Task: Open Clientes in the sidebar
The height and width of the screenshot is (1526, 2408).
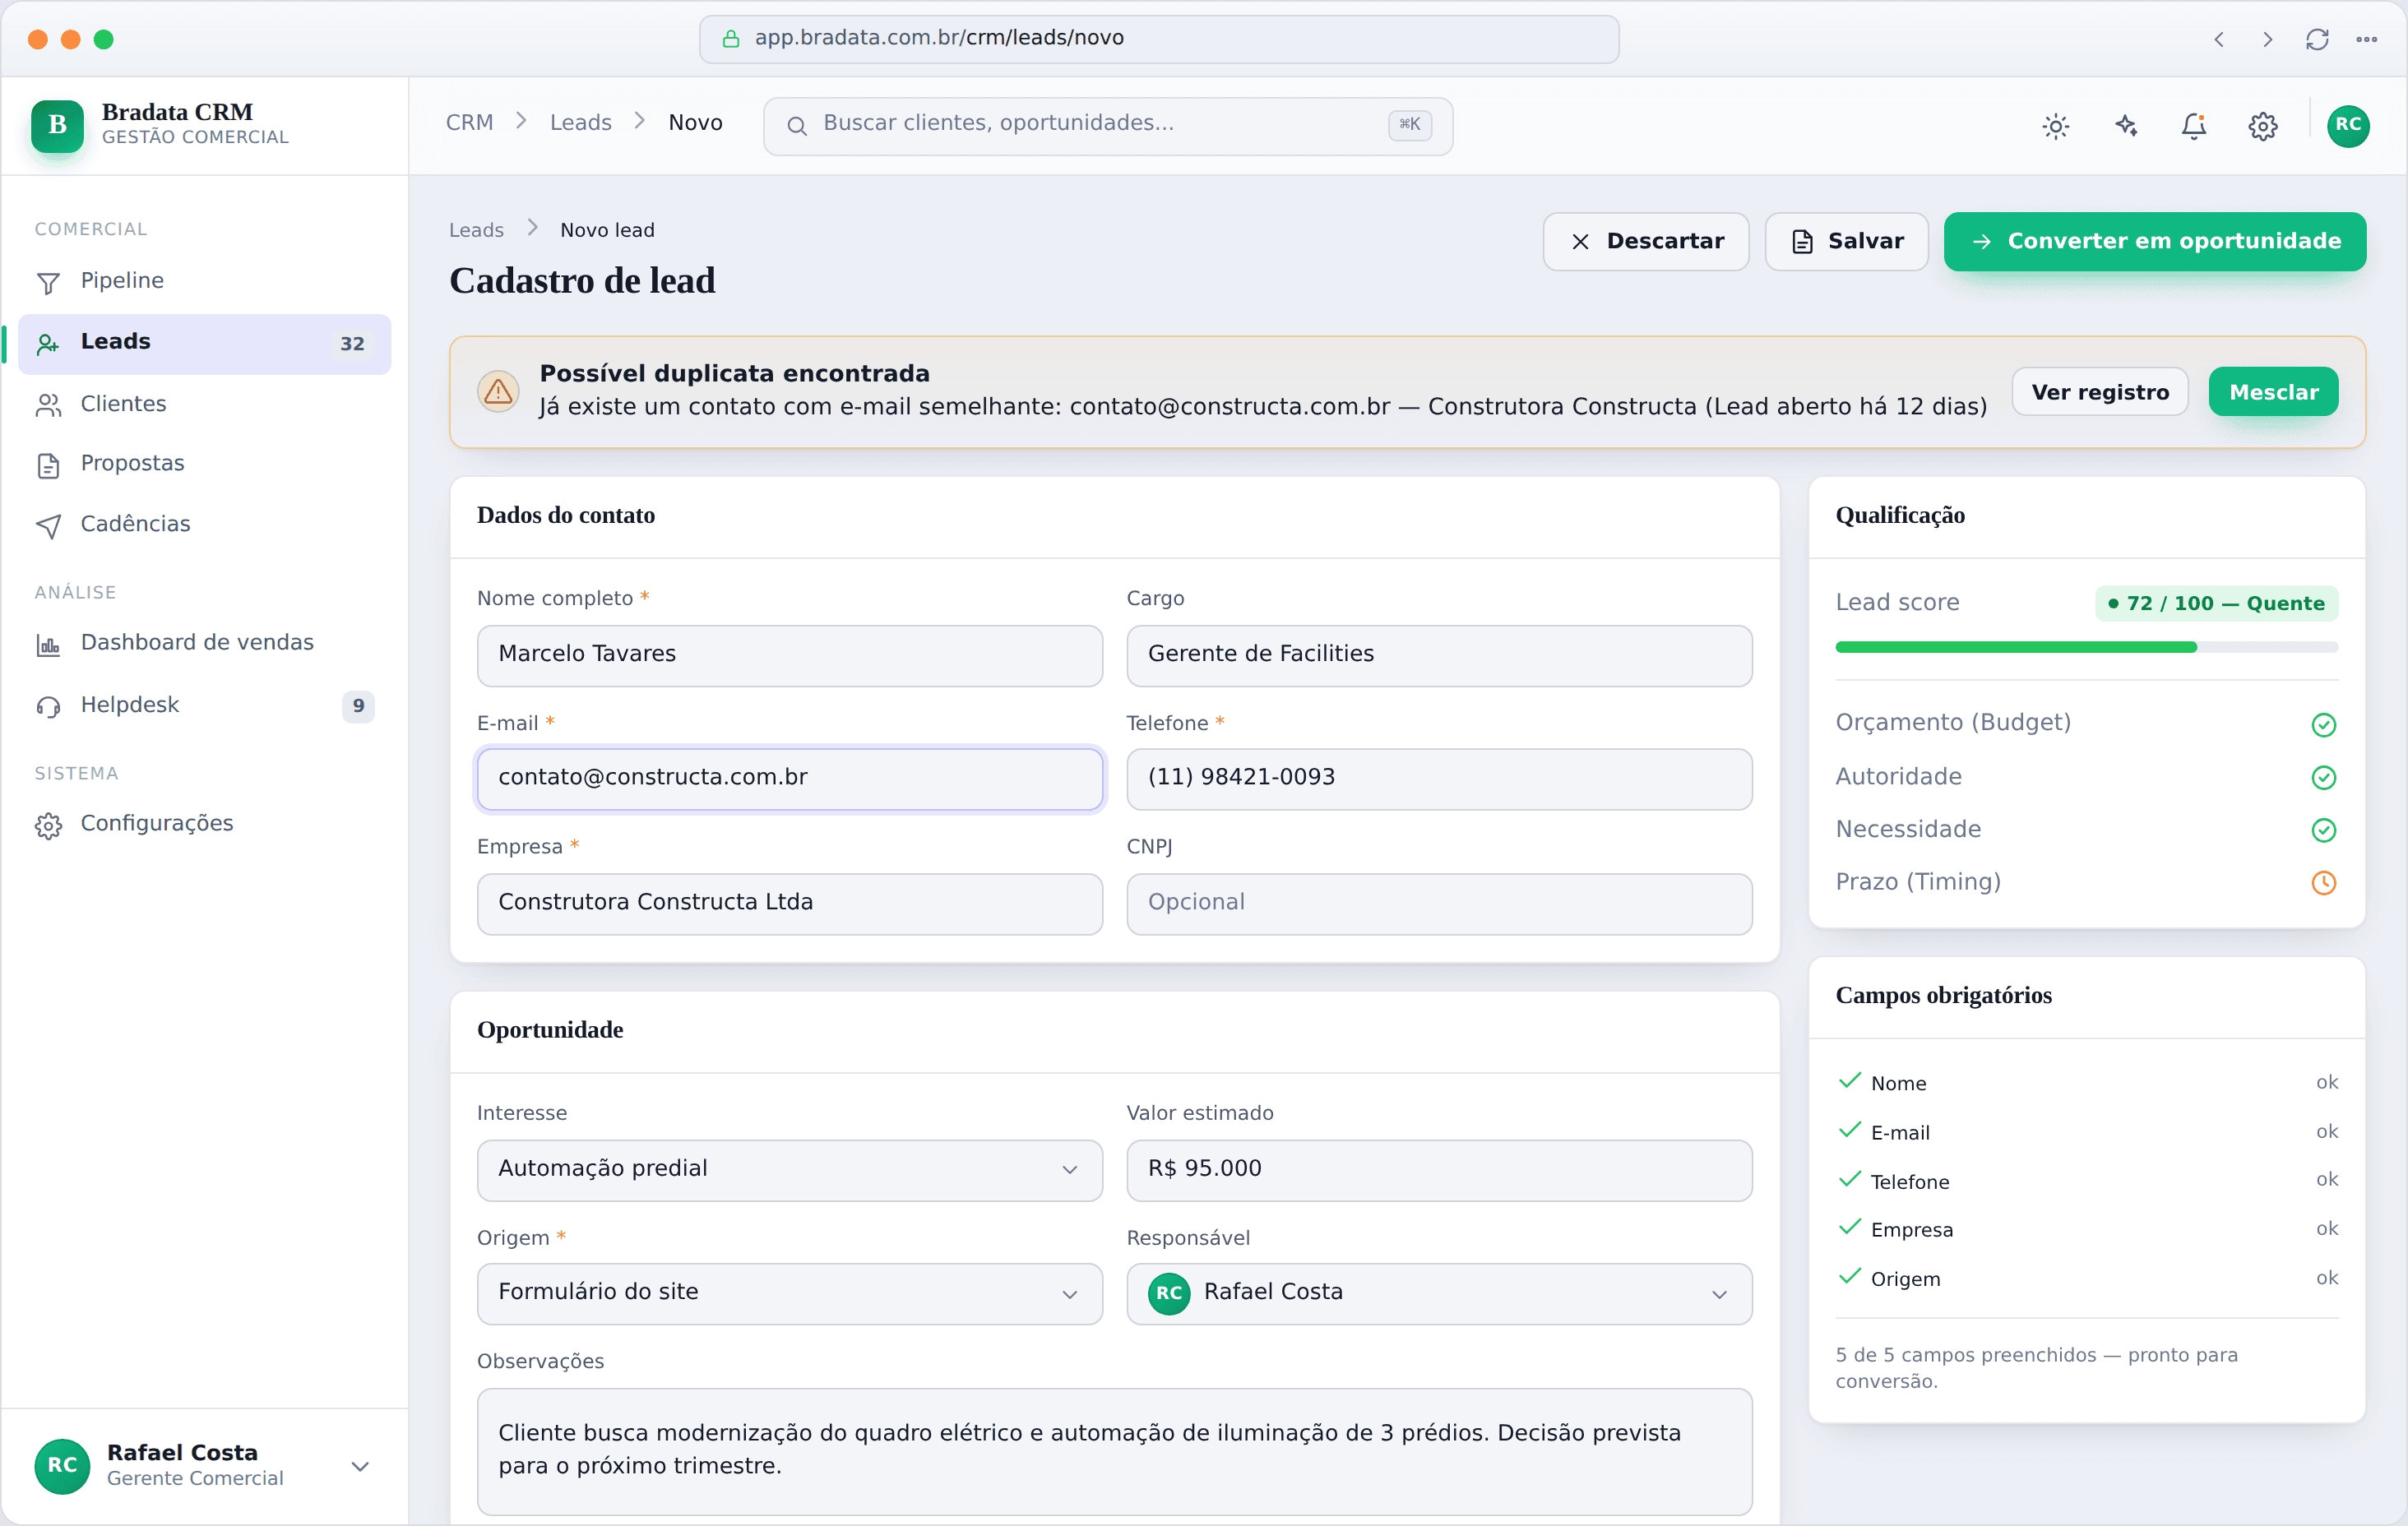Action: [x=204, y=404]
